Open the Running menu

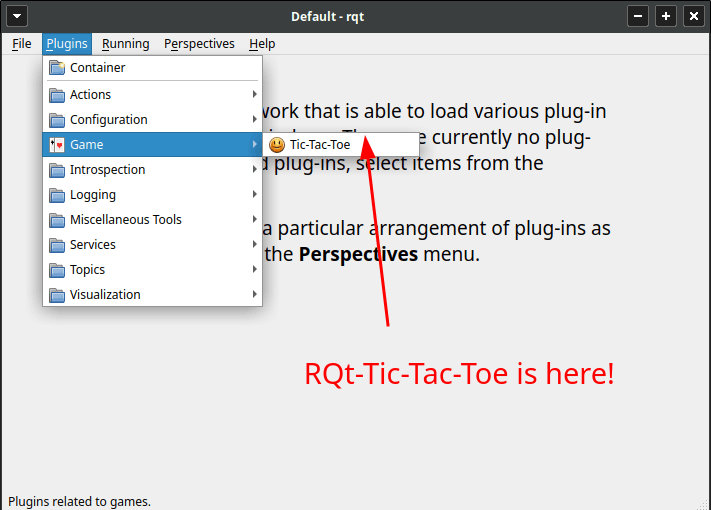[126, 44]
